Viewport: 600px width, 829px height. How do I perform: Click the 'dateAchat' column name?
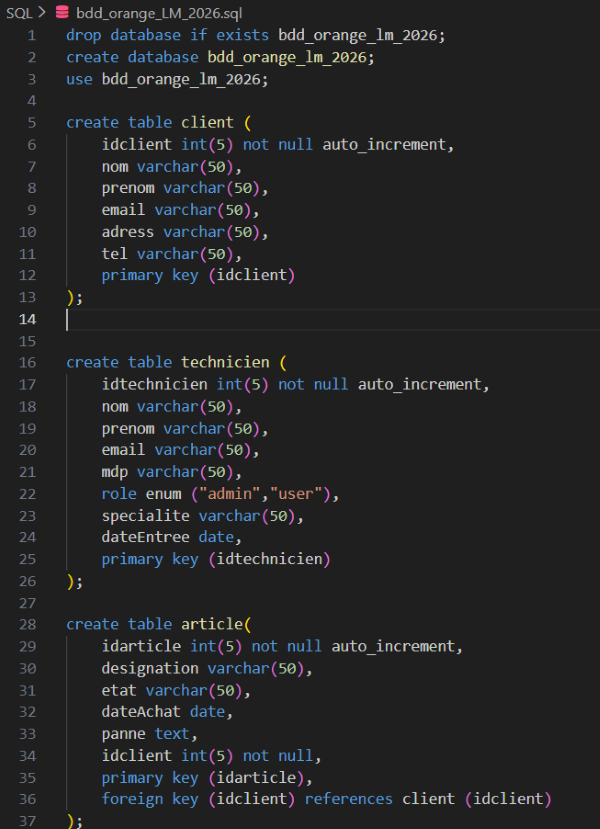(141, 712)
